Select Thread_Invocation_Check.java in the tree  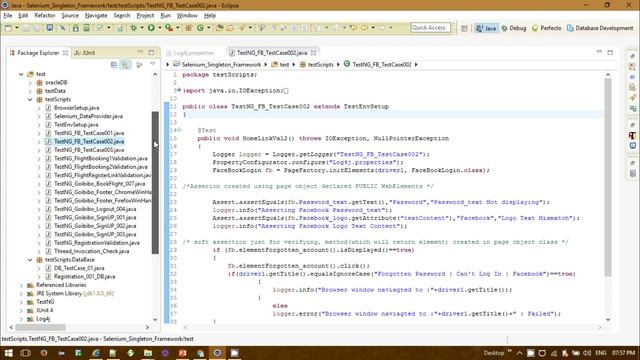pos(91,251)
